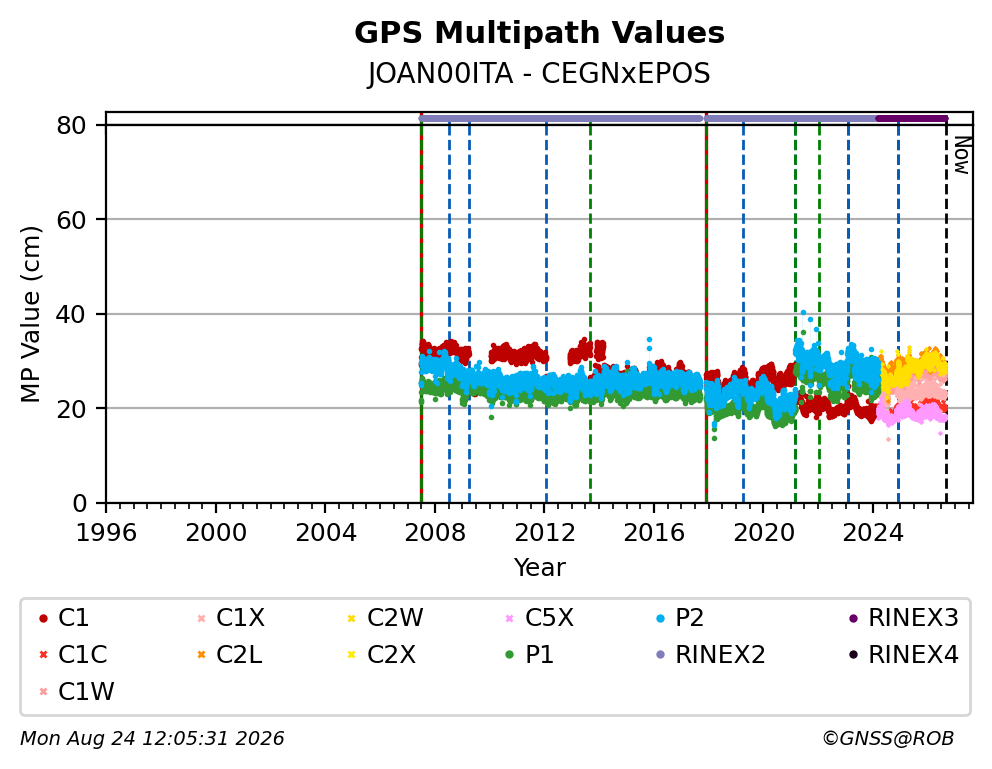Select the RINEX4 legend entry
Screen dimensions: 992x769
point(903,655)
